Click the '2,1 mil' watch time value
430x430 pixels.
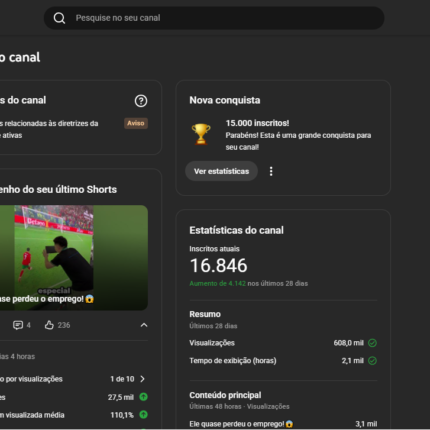coord(353,361)
